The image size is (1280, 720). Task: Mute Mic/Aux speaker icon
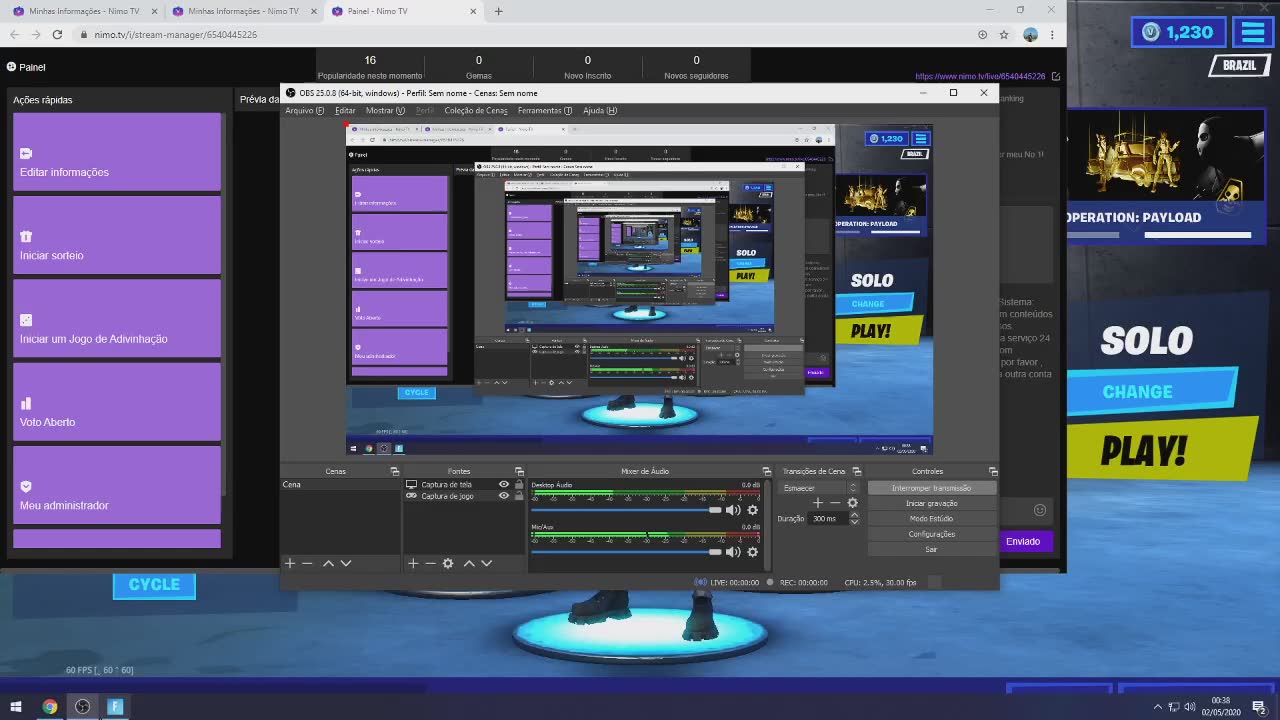pyautogui.click(x=733, y=552)
